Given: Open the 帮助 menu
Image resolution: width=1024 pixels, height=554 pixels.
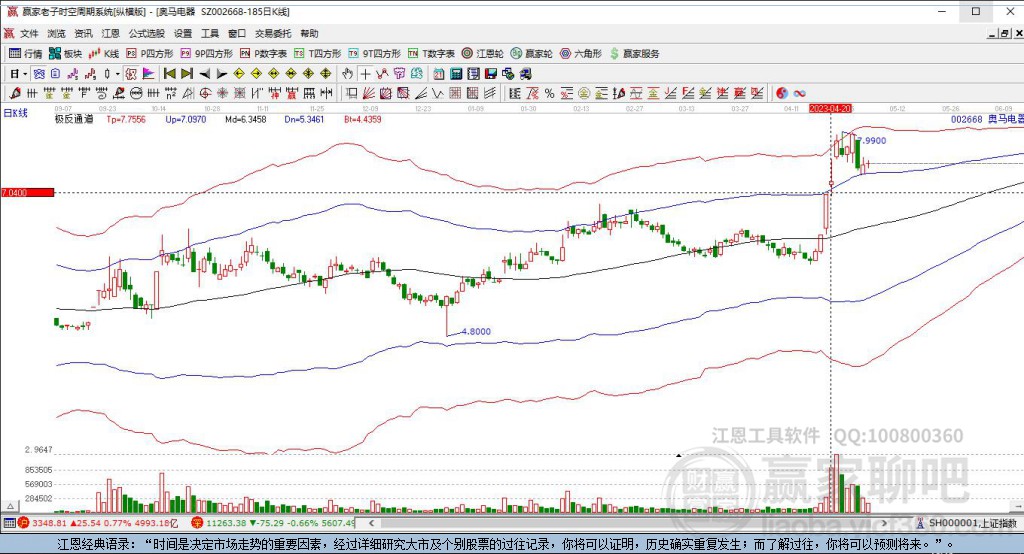Looking at the screenshot, I should [x=309, y=33].
